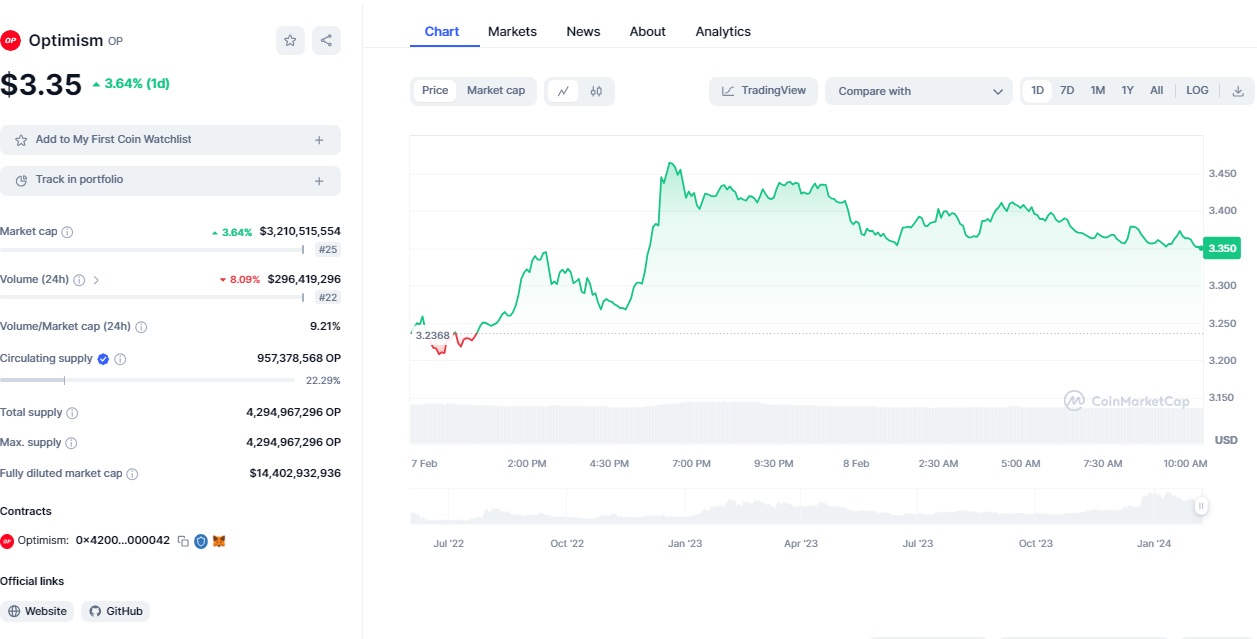
Task: Open the TradingView chart
Action: (x=764, y=91)
